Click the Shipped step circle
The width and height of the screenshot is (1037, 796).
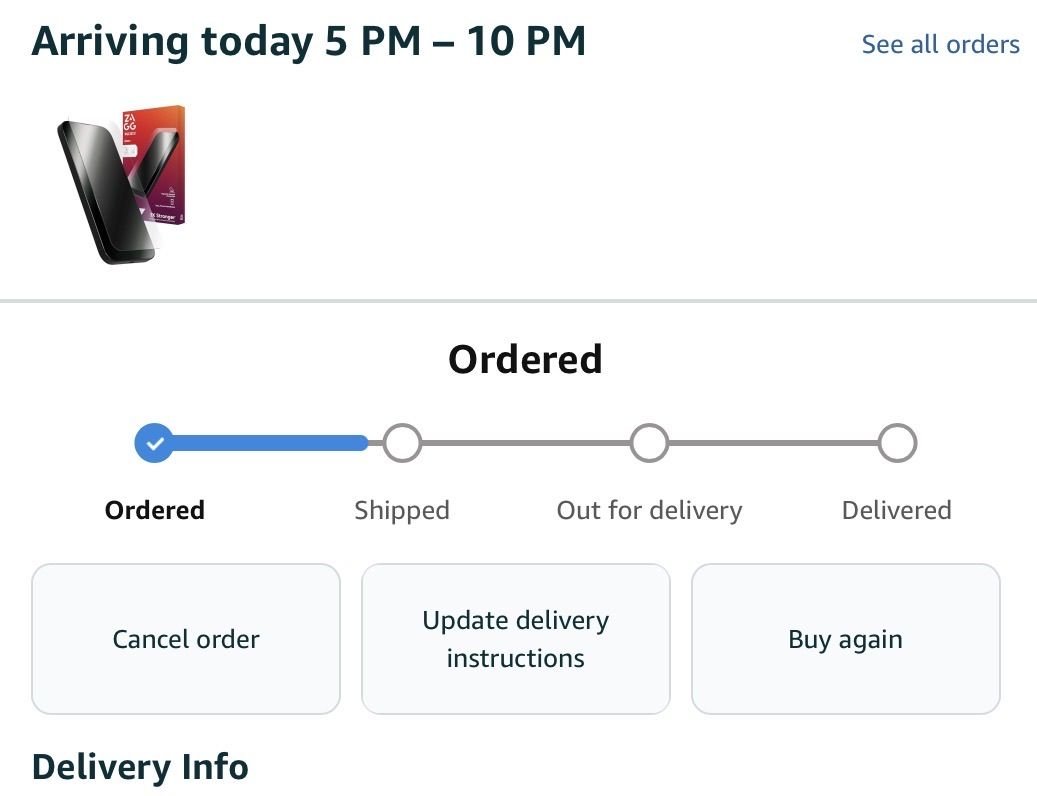[x=402, y=442]
